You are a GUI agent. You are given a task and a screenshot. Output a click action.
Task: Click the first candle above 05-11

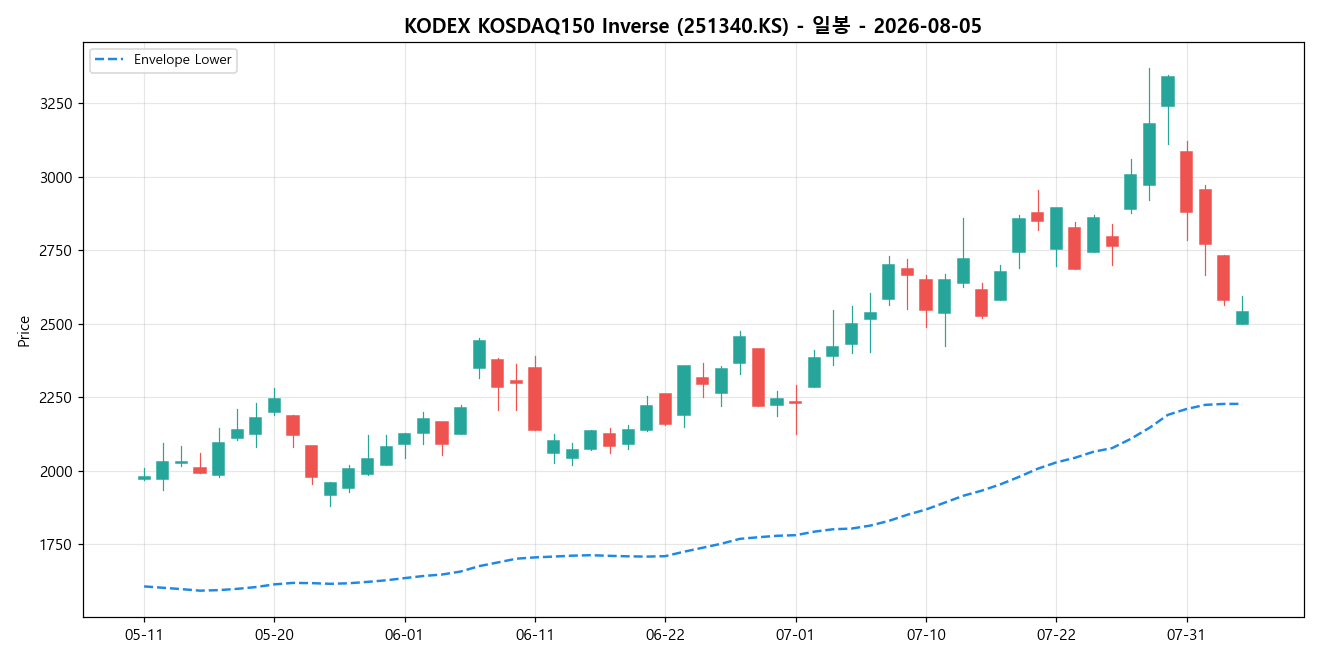(x=144, y=478)
